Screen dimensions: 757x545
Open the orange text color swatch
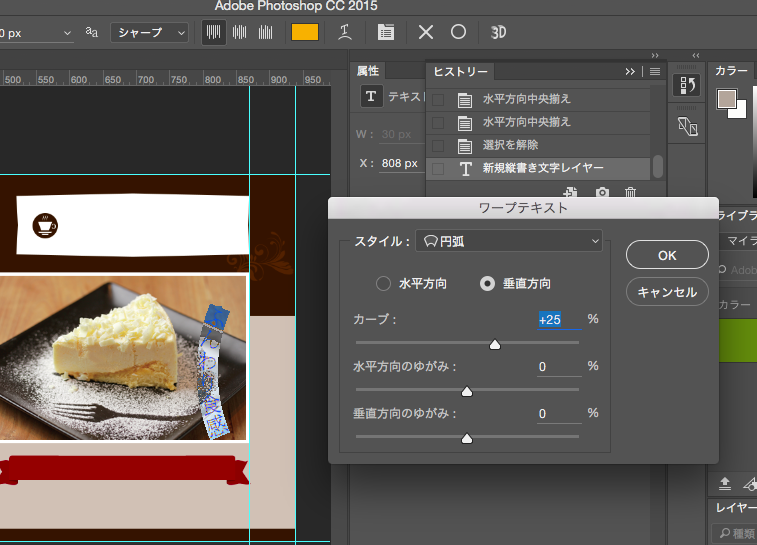click(305, 32)
